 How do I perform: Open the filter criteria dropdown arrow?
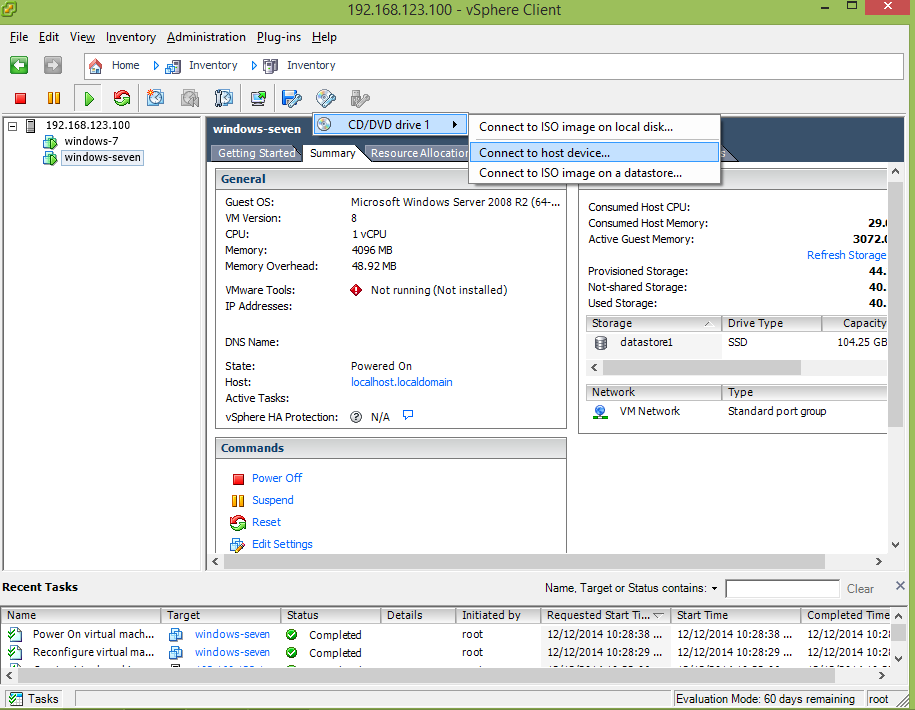pyautogui.click(x=714, y=589)
